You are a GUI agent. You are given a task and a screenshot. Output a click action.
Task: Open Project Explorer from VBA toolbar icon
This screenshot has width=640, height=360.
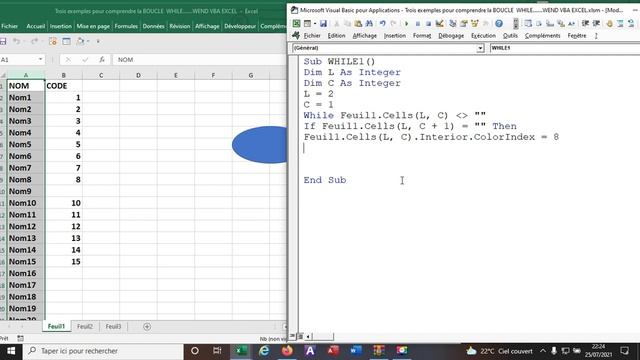point(453,24)
